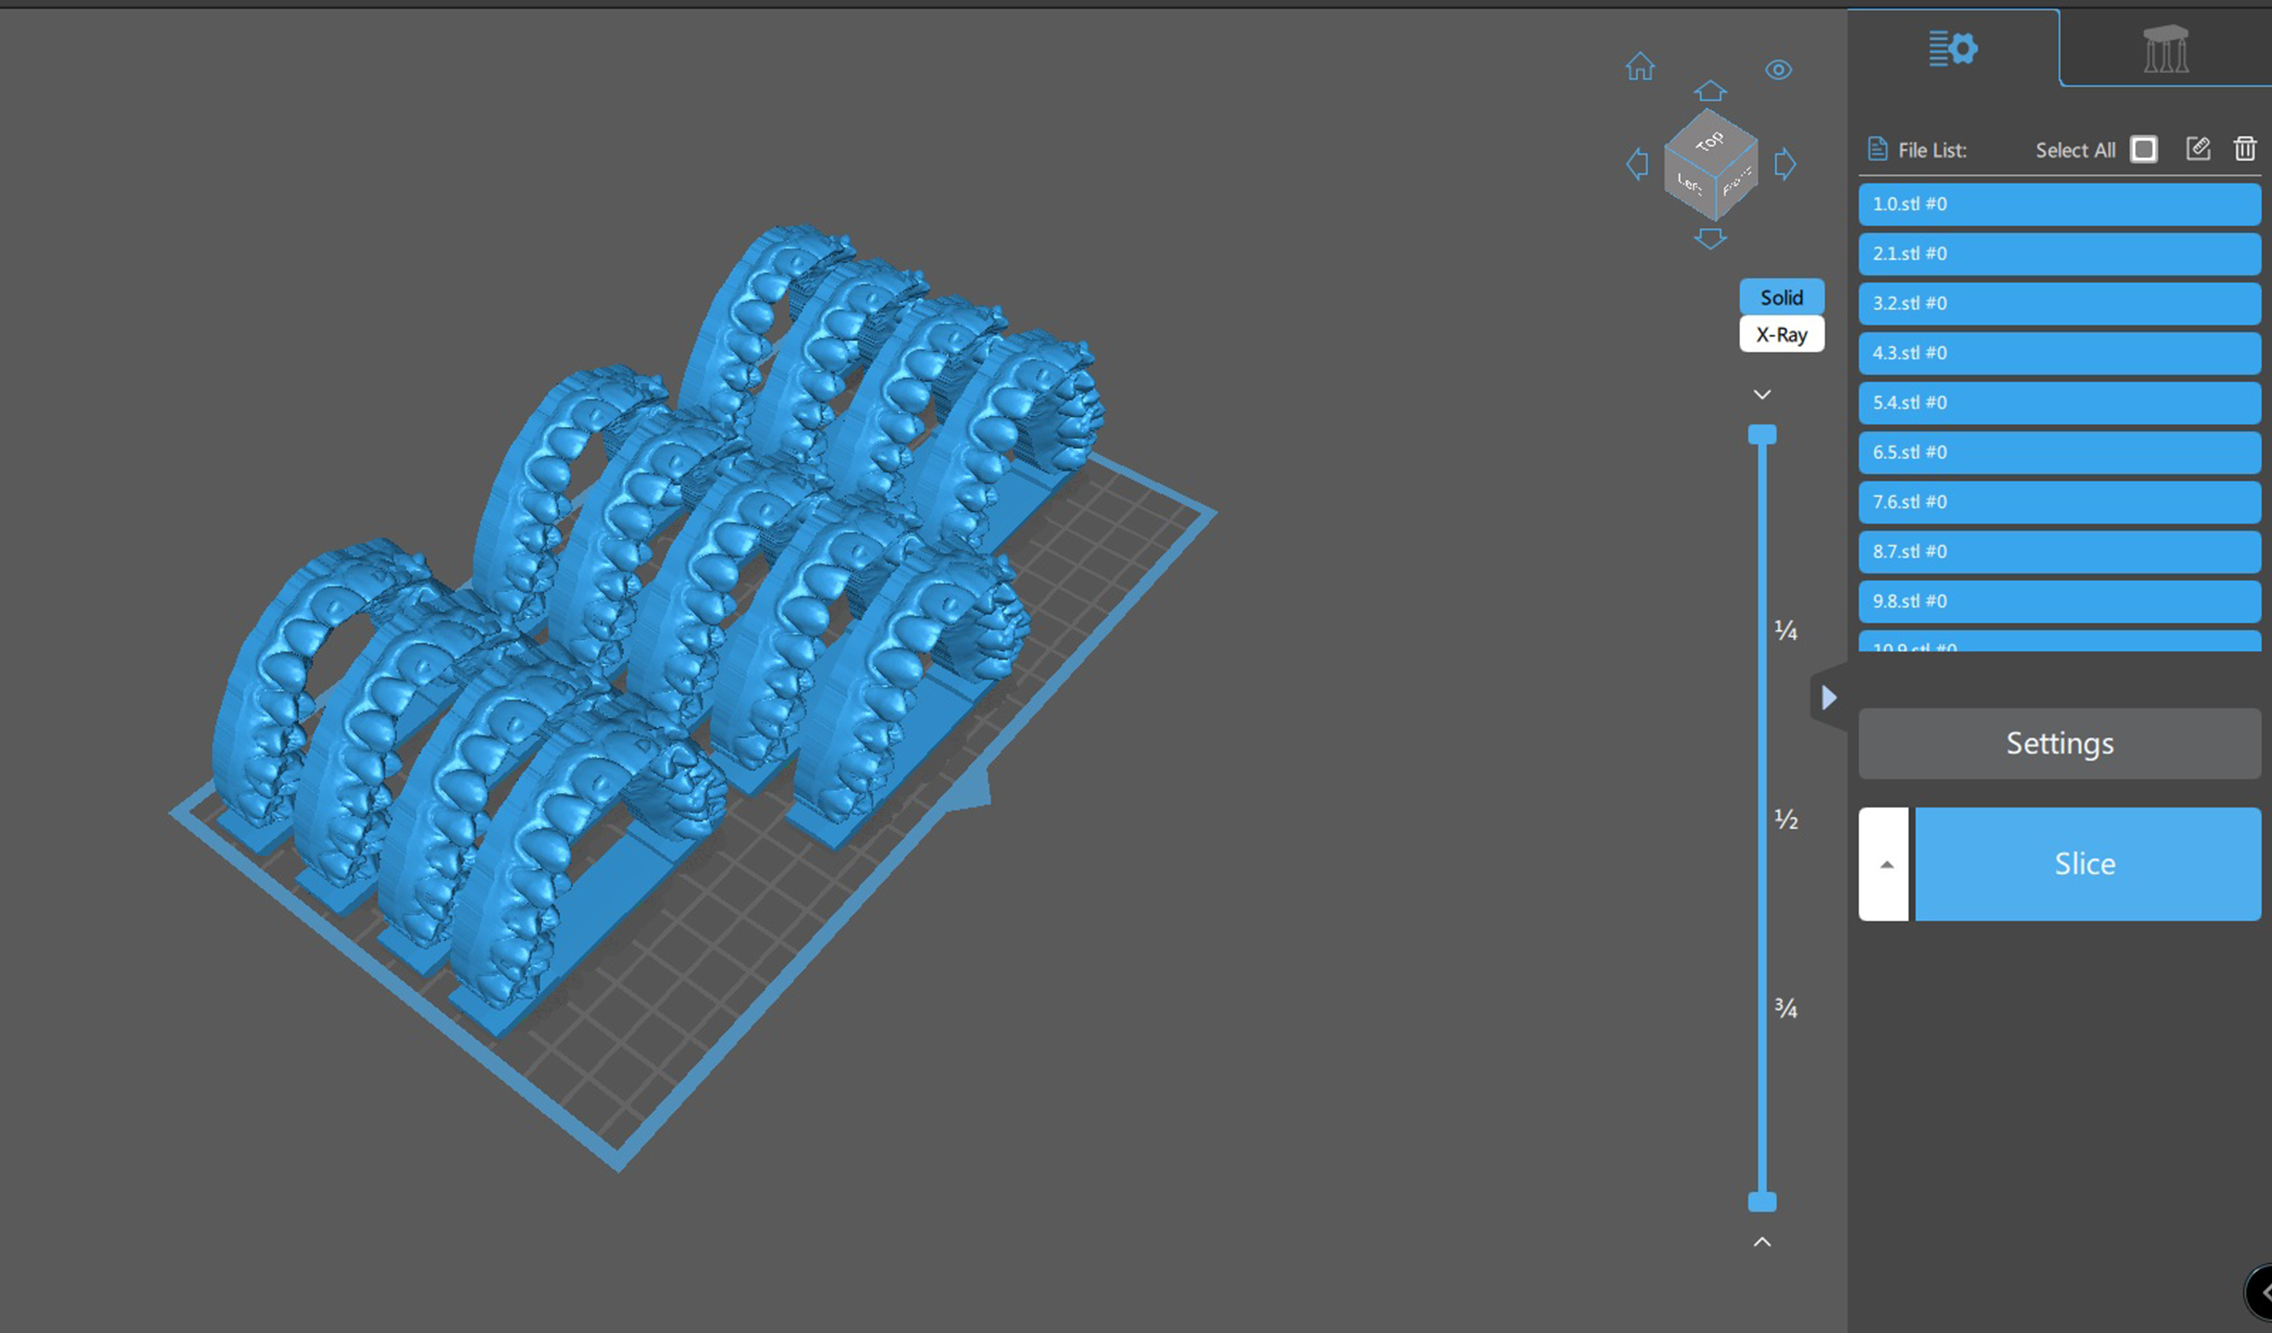Click down chevron above layer slider
The height and width of the screenshot is (1333, 2272).
click(x=1762, y=394)
